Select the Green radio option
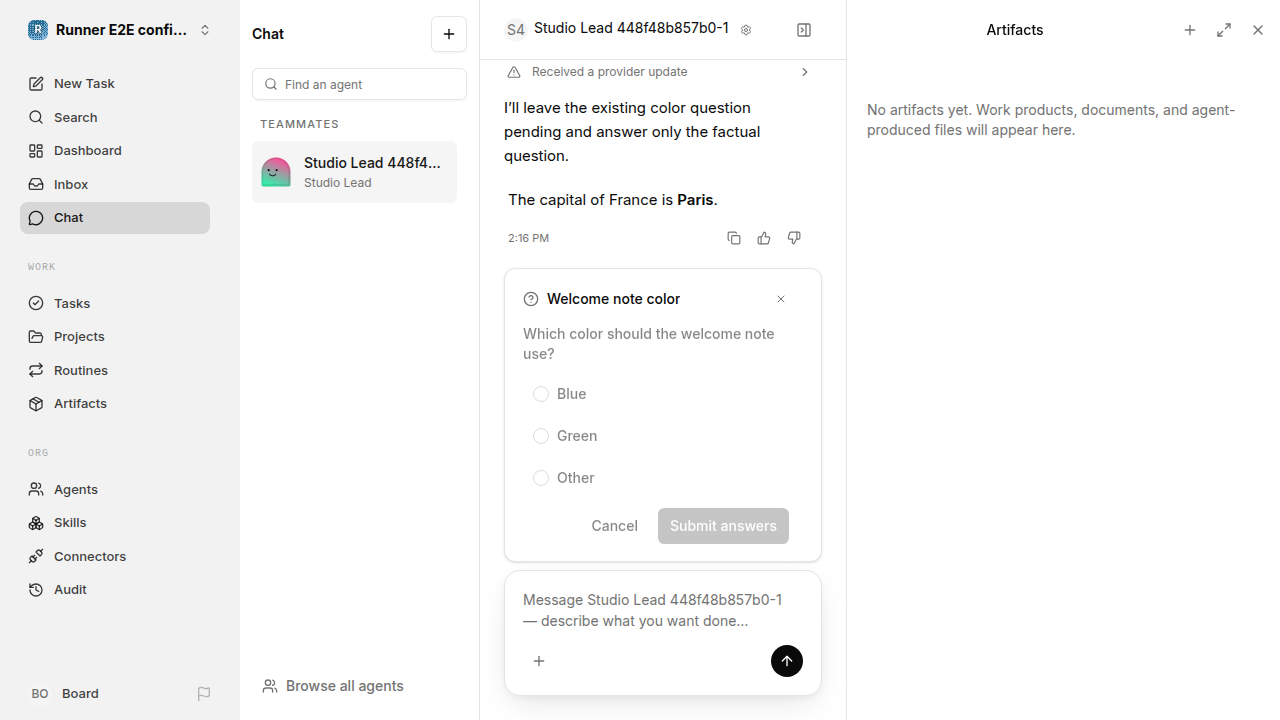 click(541, 436)
